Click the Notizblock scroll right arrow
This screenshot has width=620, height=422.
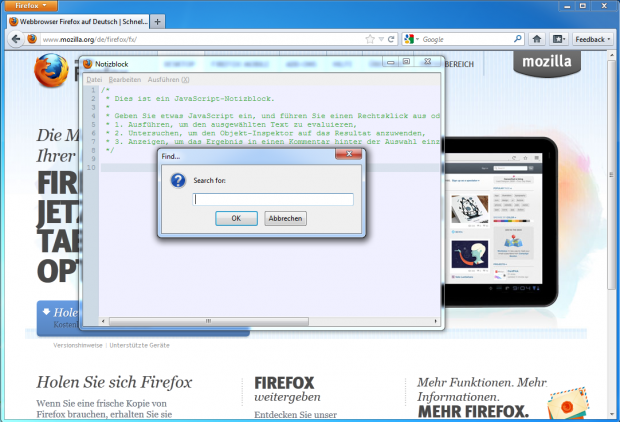point(436,321)
